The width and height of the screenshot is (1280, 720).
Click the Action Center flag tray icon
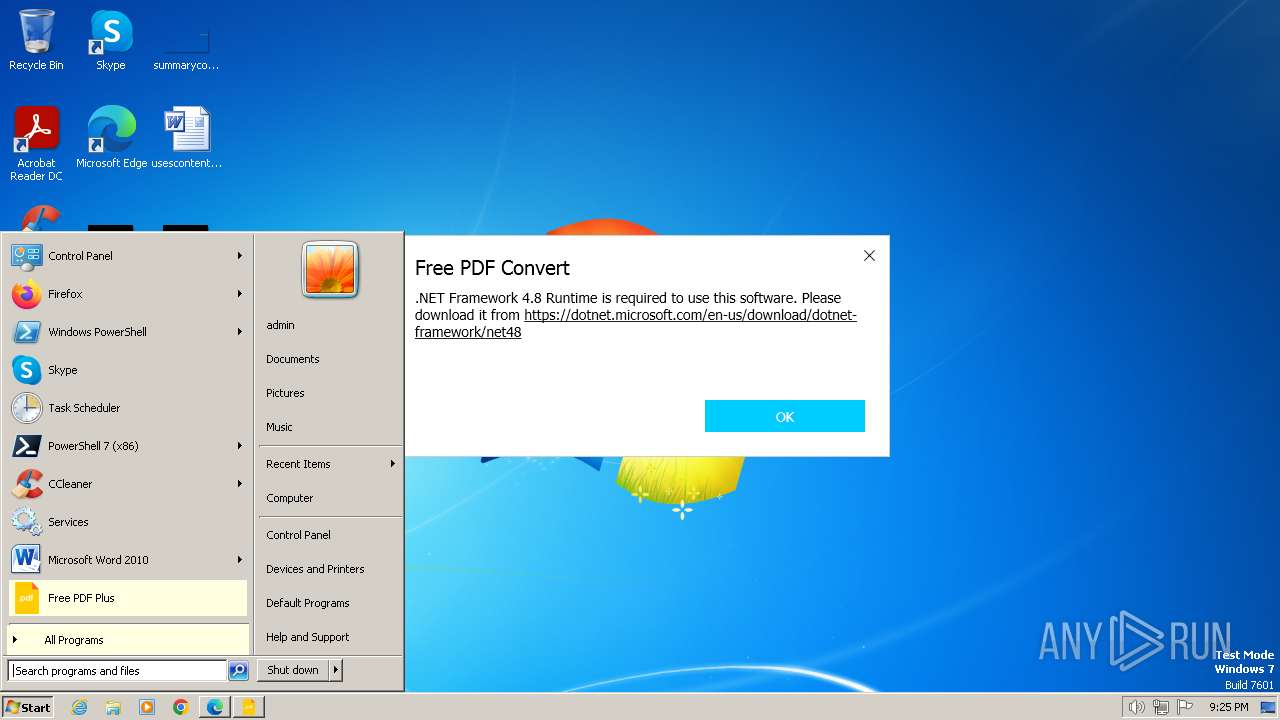(x=1186, y=707)
